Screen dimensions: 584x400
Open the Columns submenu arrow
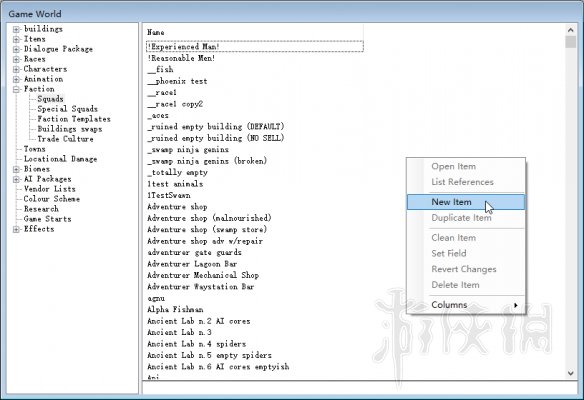516,305
